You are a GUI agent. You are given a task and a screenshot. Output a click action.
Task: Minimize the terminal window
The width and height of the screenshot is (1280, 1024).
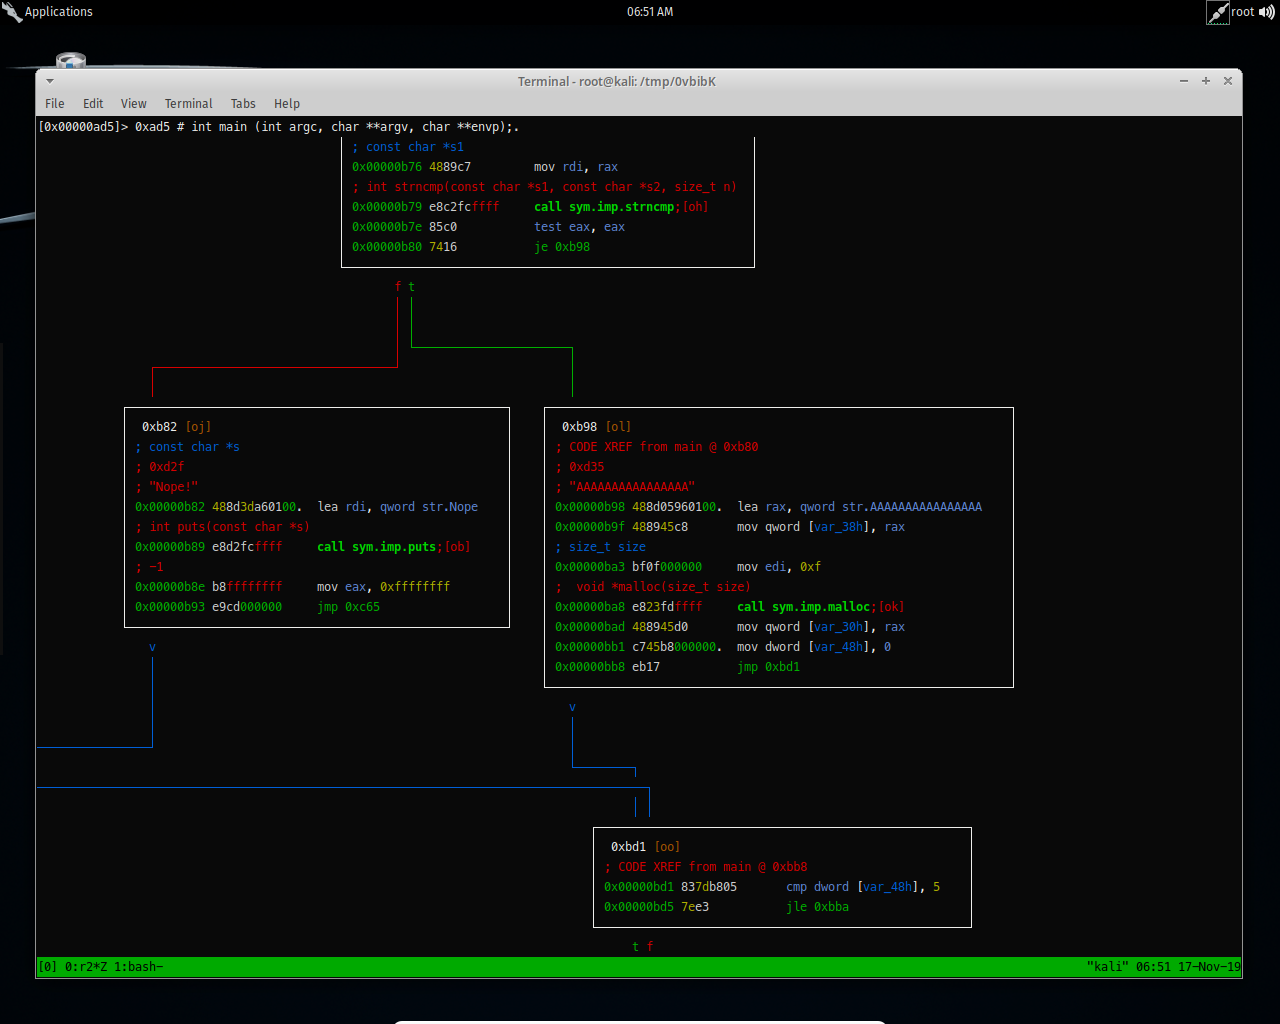pos(1184,81)
